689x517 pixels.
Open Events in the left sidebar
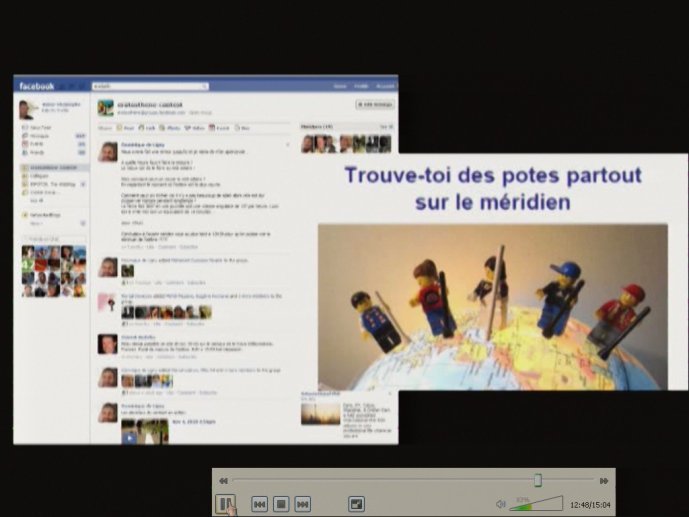(x=37, y=144)
